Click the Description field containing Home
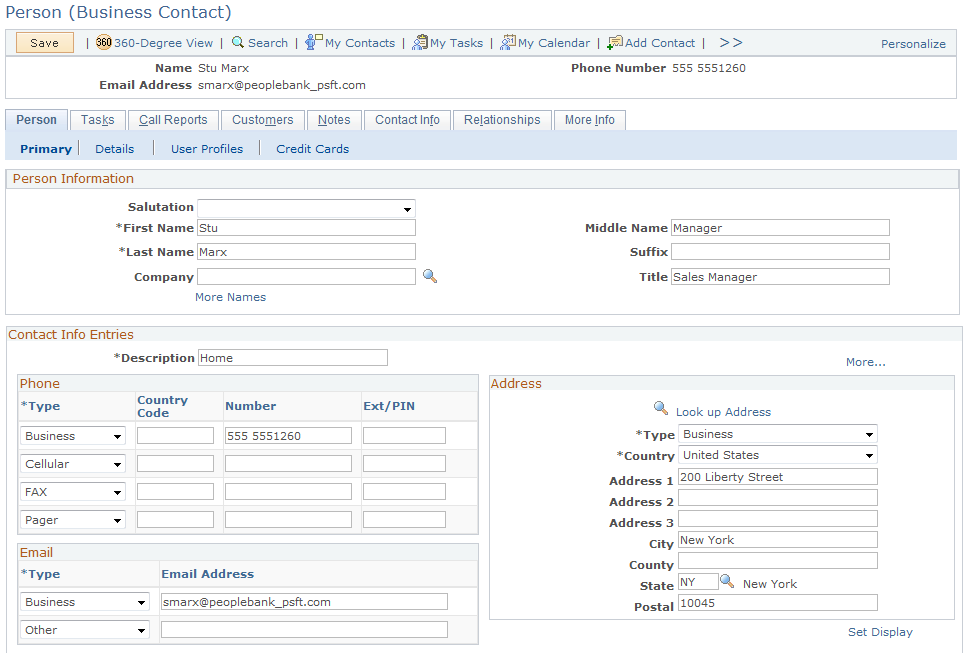The image size is (968, 653). click(x=293, y=358)
